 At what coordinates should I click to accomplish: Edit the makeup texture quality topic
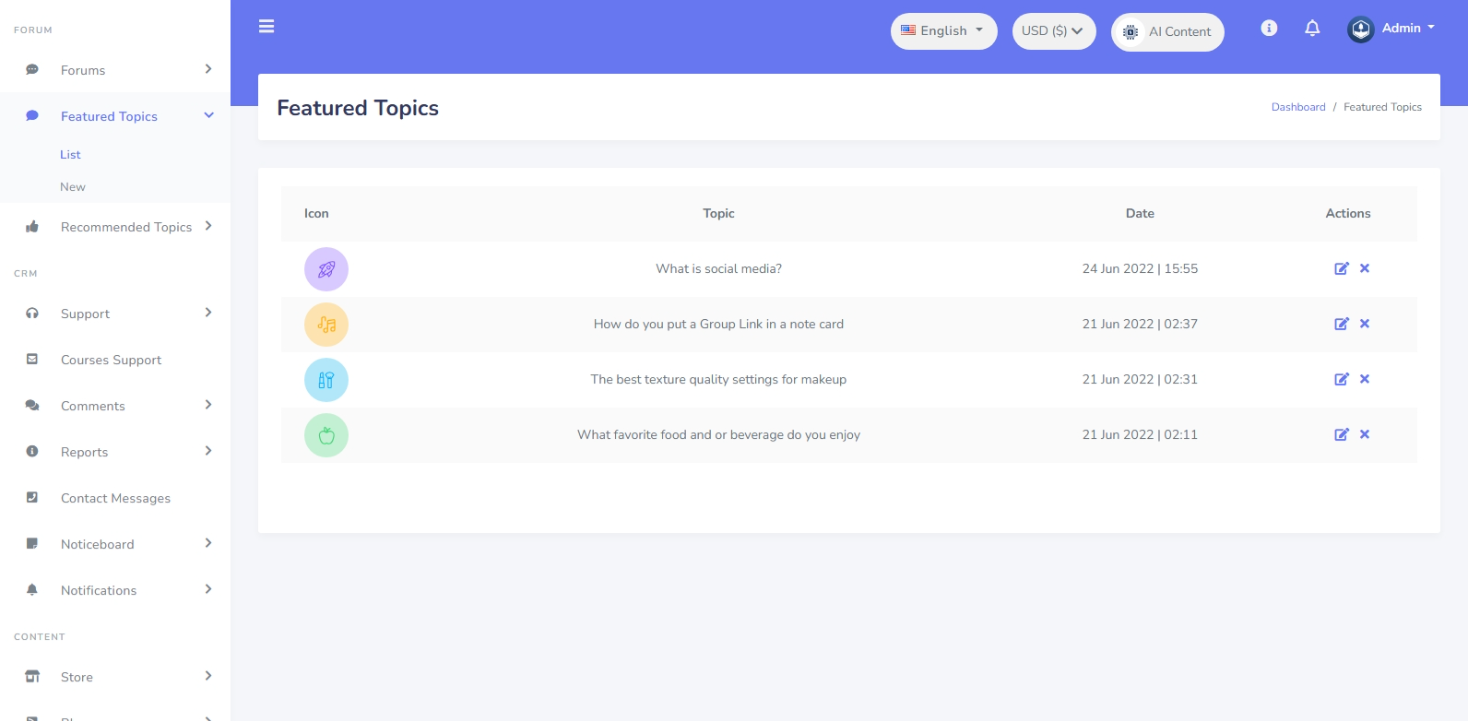pos(1341,378)
